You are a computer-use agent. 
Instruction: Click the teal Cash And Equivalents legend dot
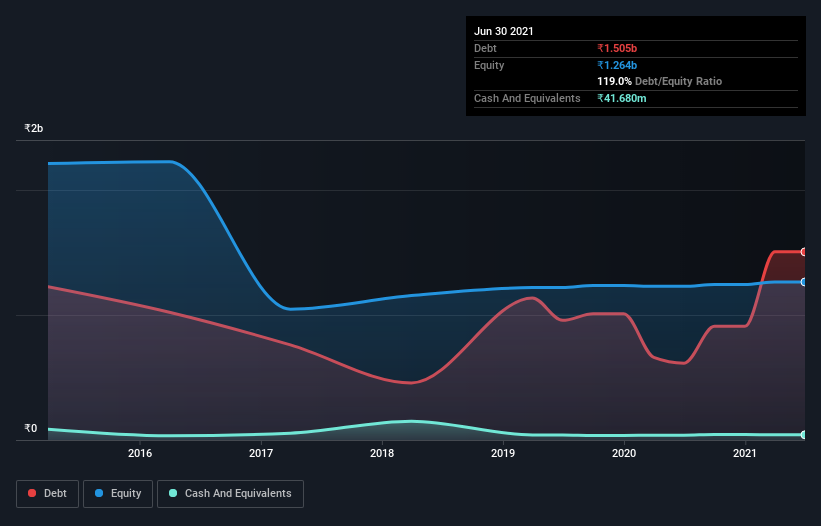click(173, 493)
